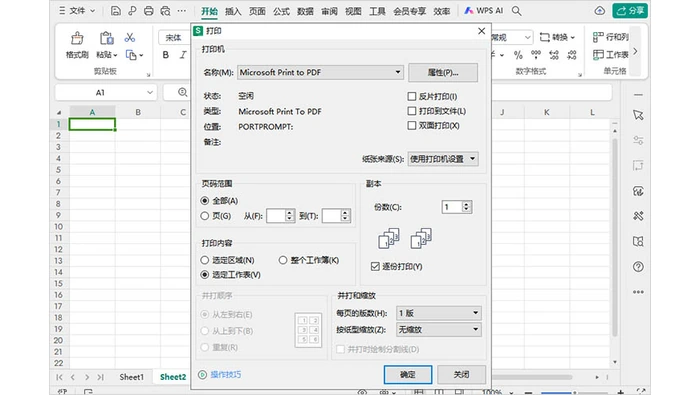Click the decrease decimal places icon
Image resolution: width=700 pixels, height=395 pixels.
[571, 55]
